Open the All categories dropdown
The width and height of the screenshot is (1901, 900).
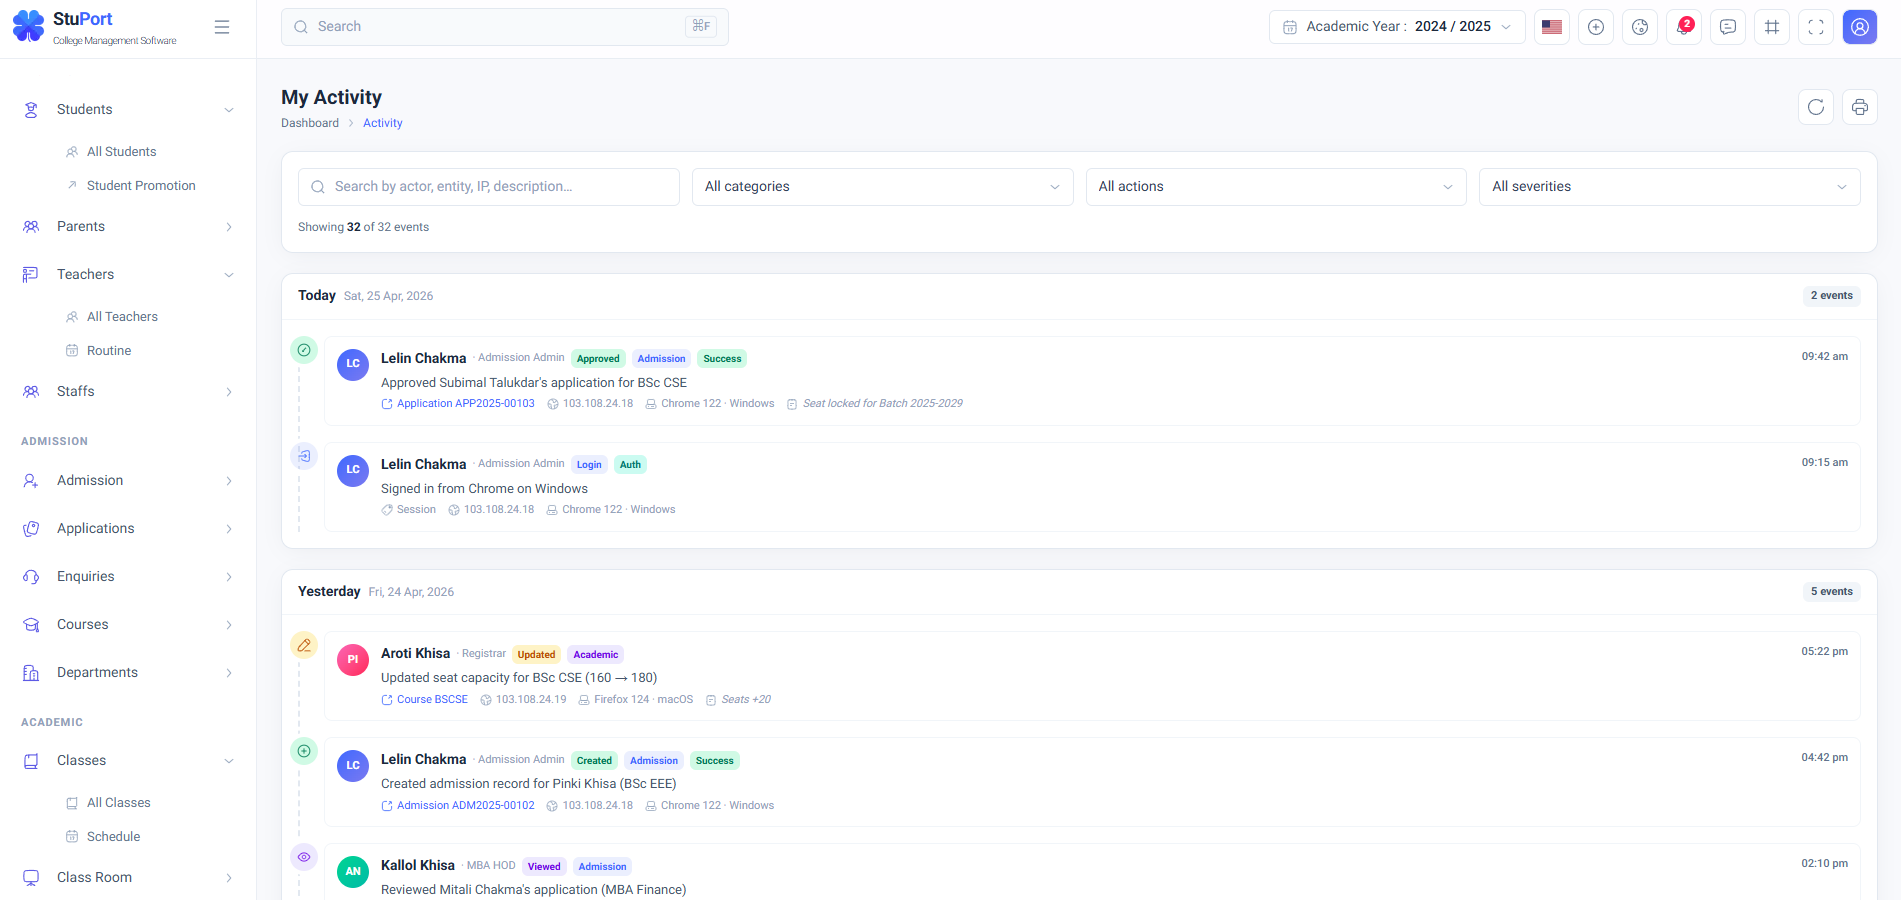882,187
